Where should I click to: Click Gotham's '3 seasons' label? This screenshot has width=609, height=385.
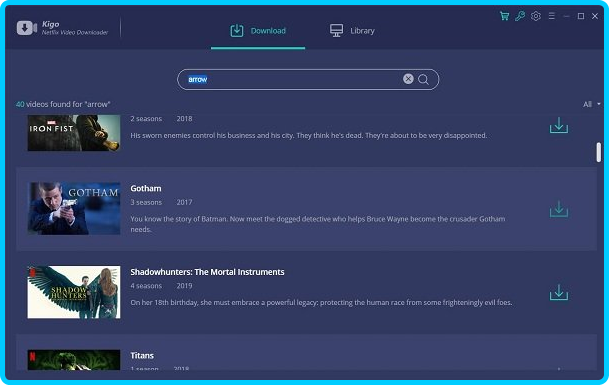coord(146,202)
